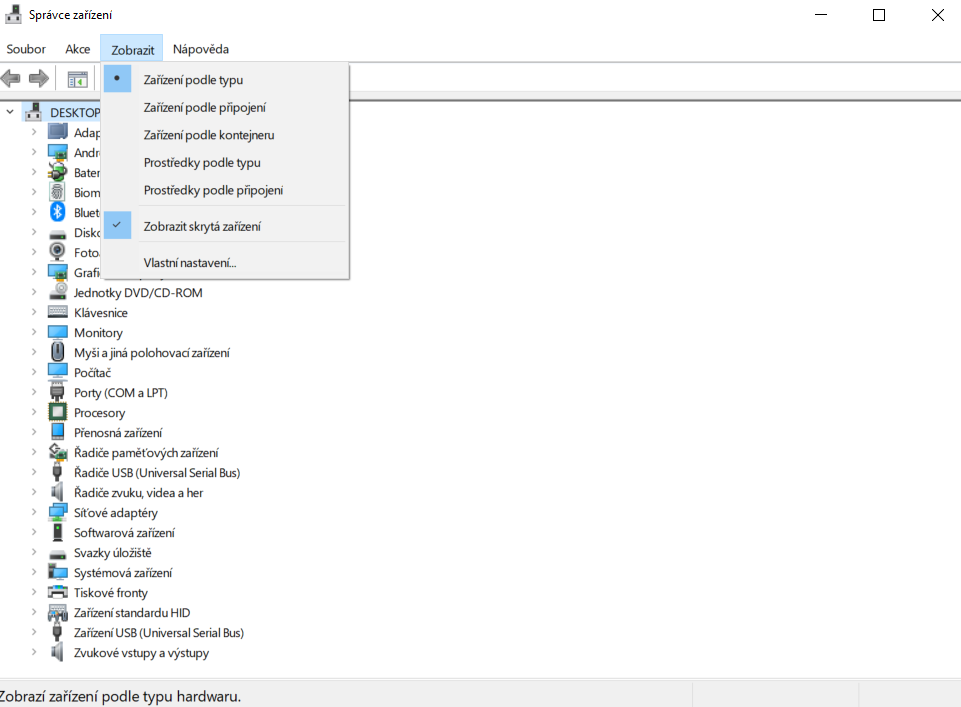Click the Jednotky DVD/CD-ROM drive icon
This screenshot has height=707, width=961.
[58, 292]
